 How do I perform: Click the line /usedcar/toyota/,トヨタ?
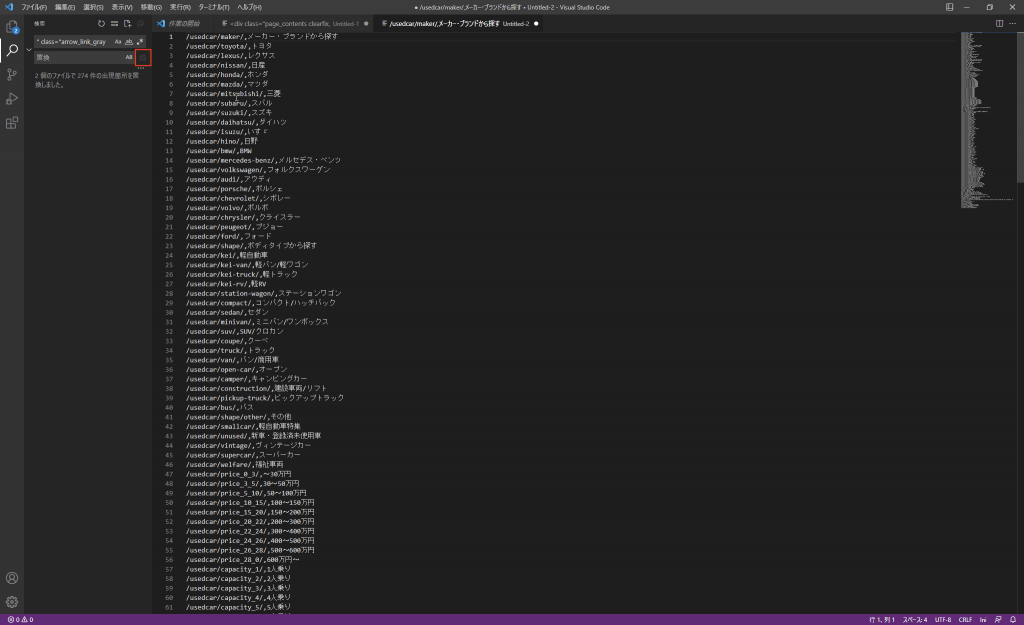point(229,46)
